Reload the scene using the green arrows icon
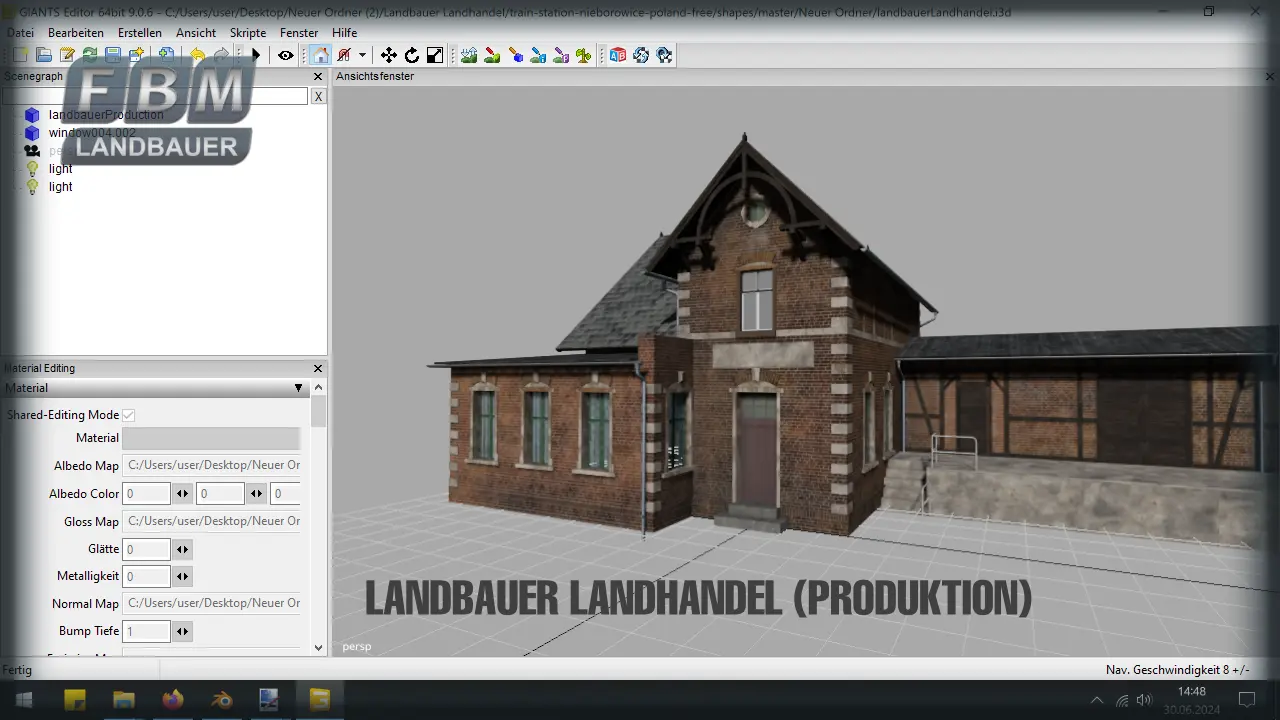The width and height of the screenshot is (1280, 720). (x=90, y=55)
